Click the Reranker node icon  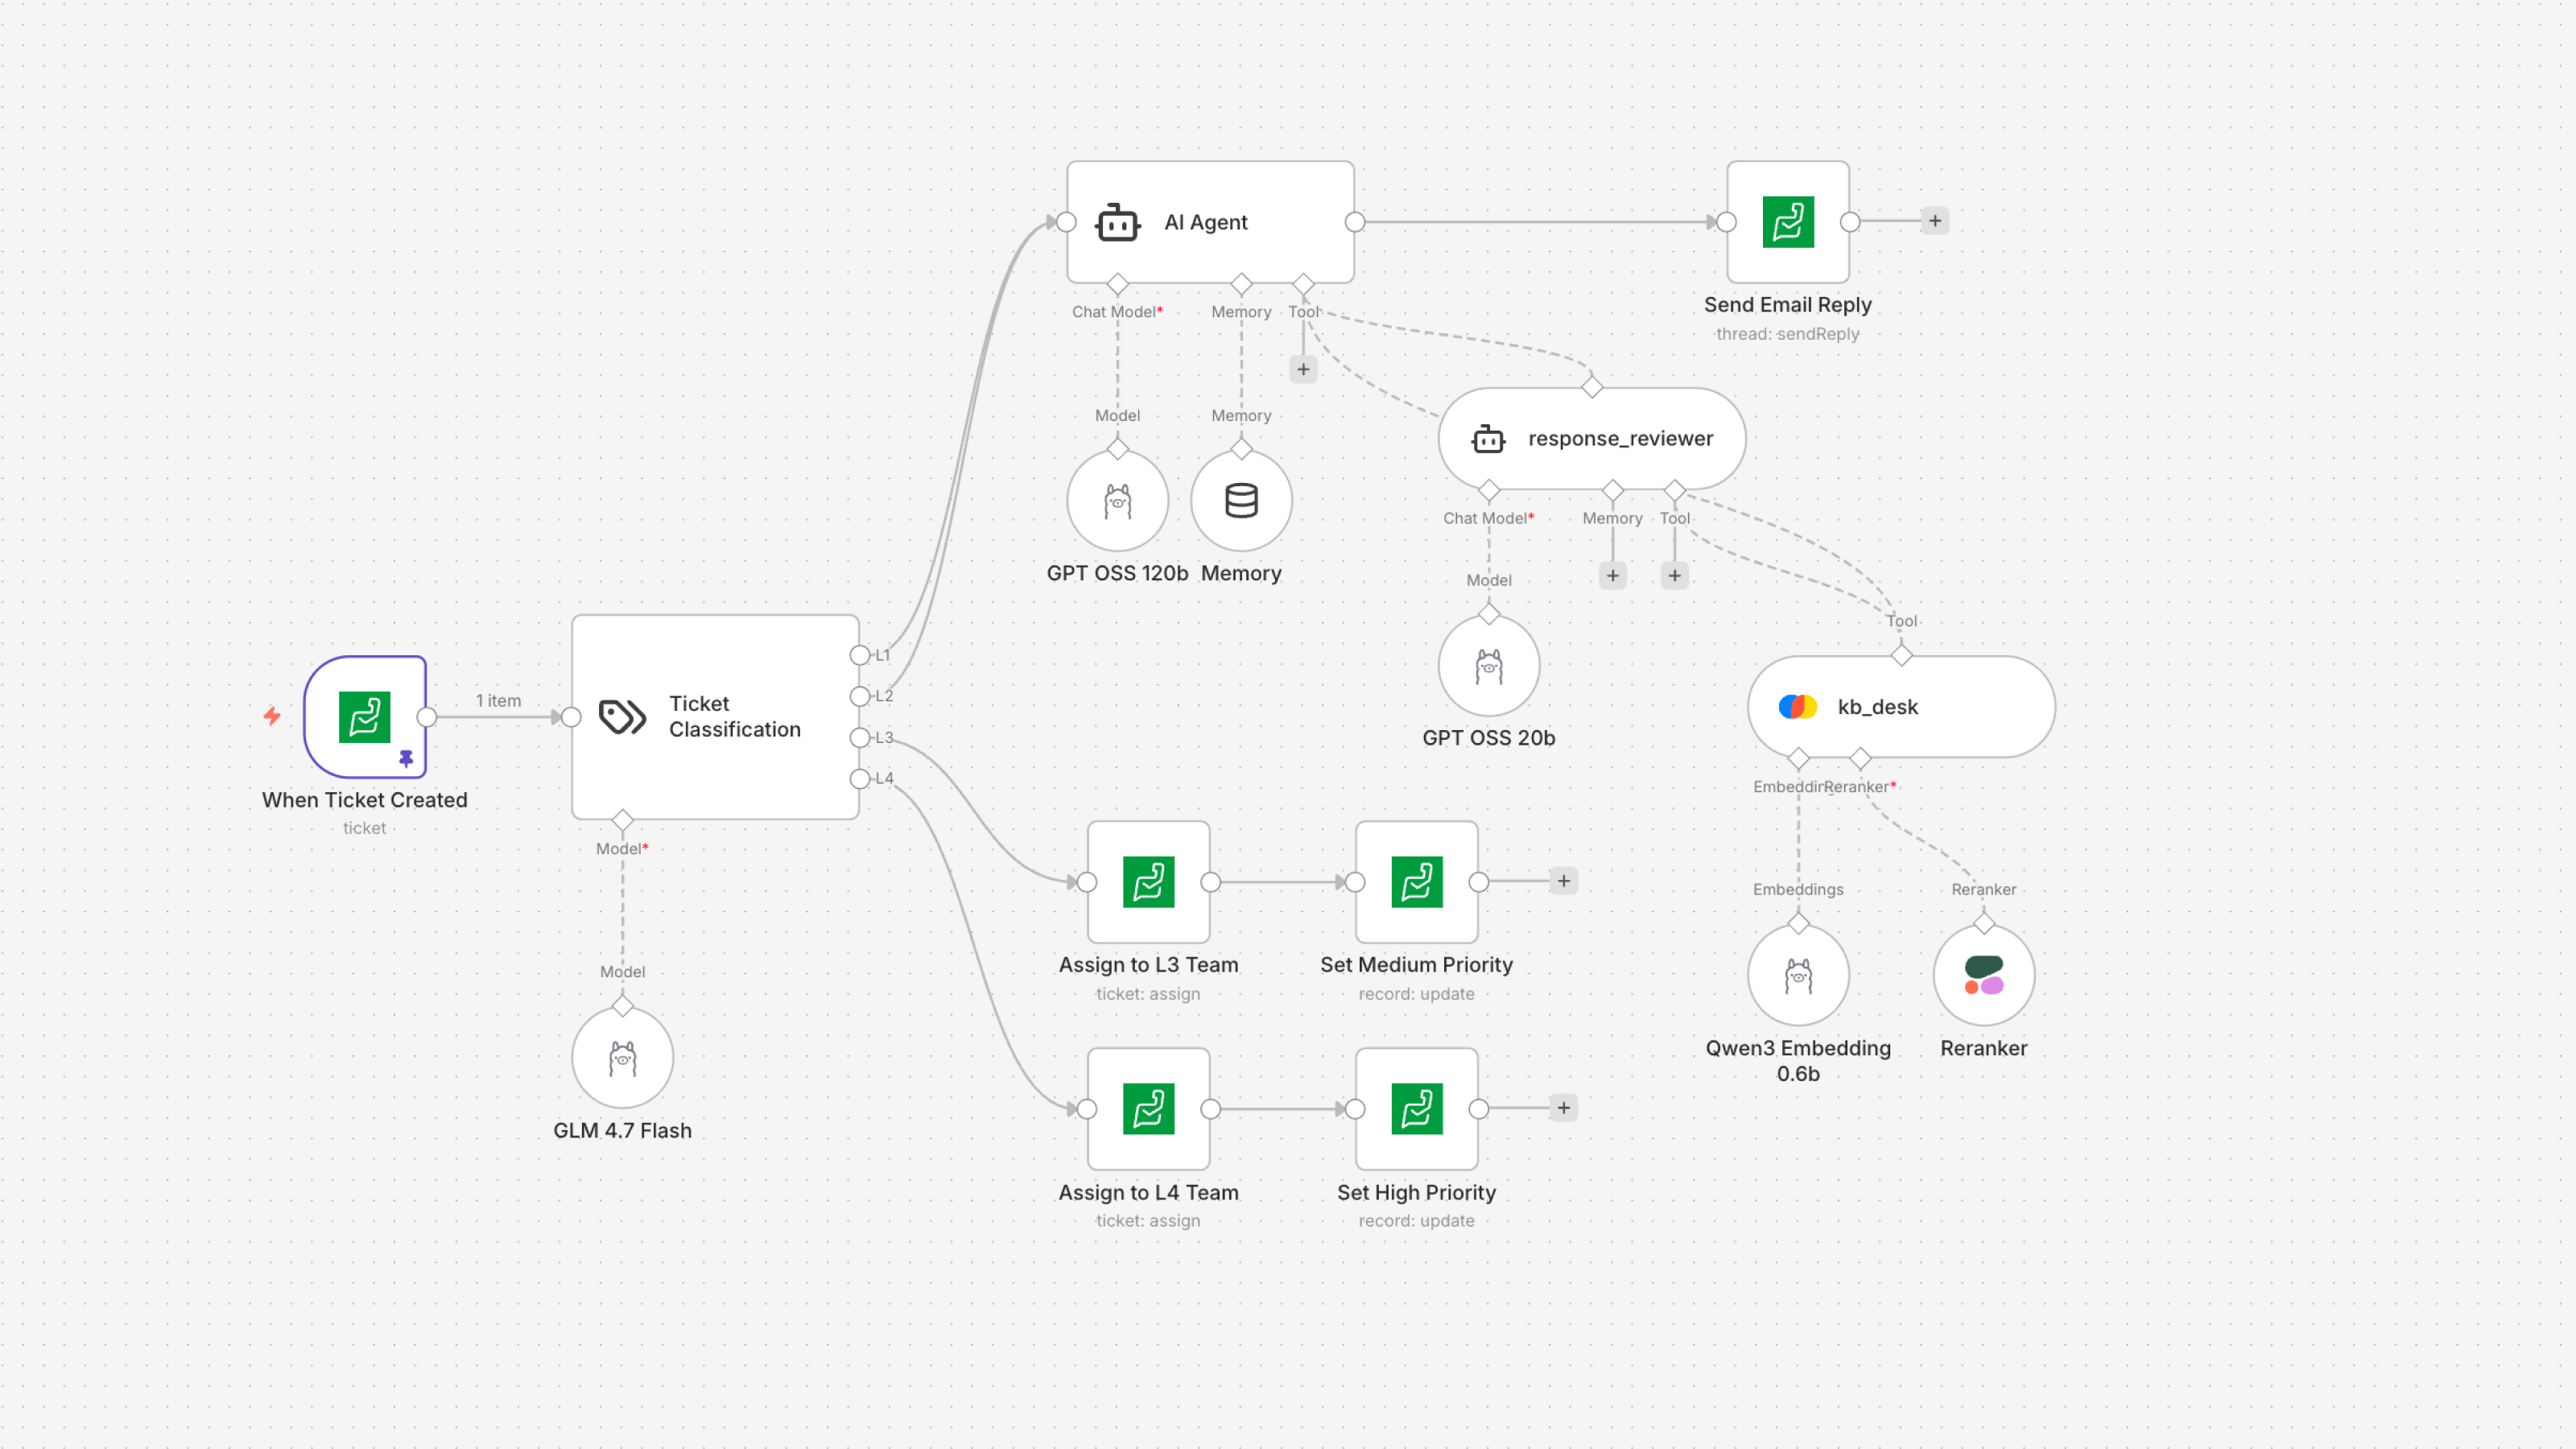click(1983, 973)
